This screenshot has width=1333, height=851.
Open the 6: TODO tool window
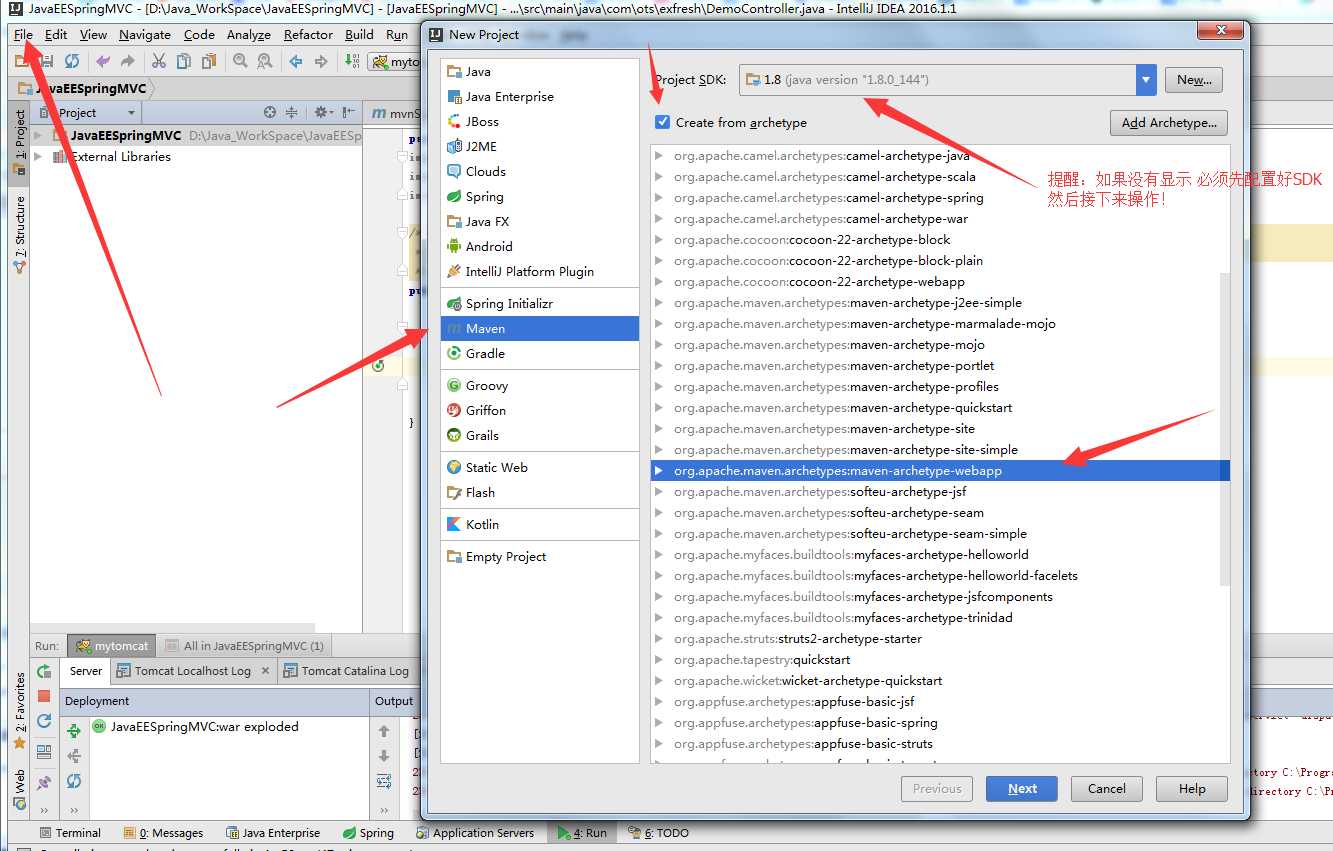[x=658, y=833]
